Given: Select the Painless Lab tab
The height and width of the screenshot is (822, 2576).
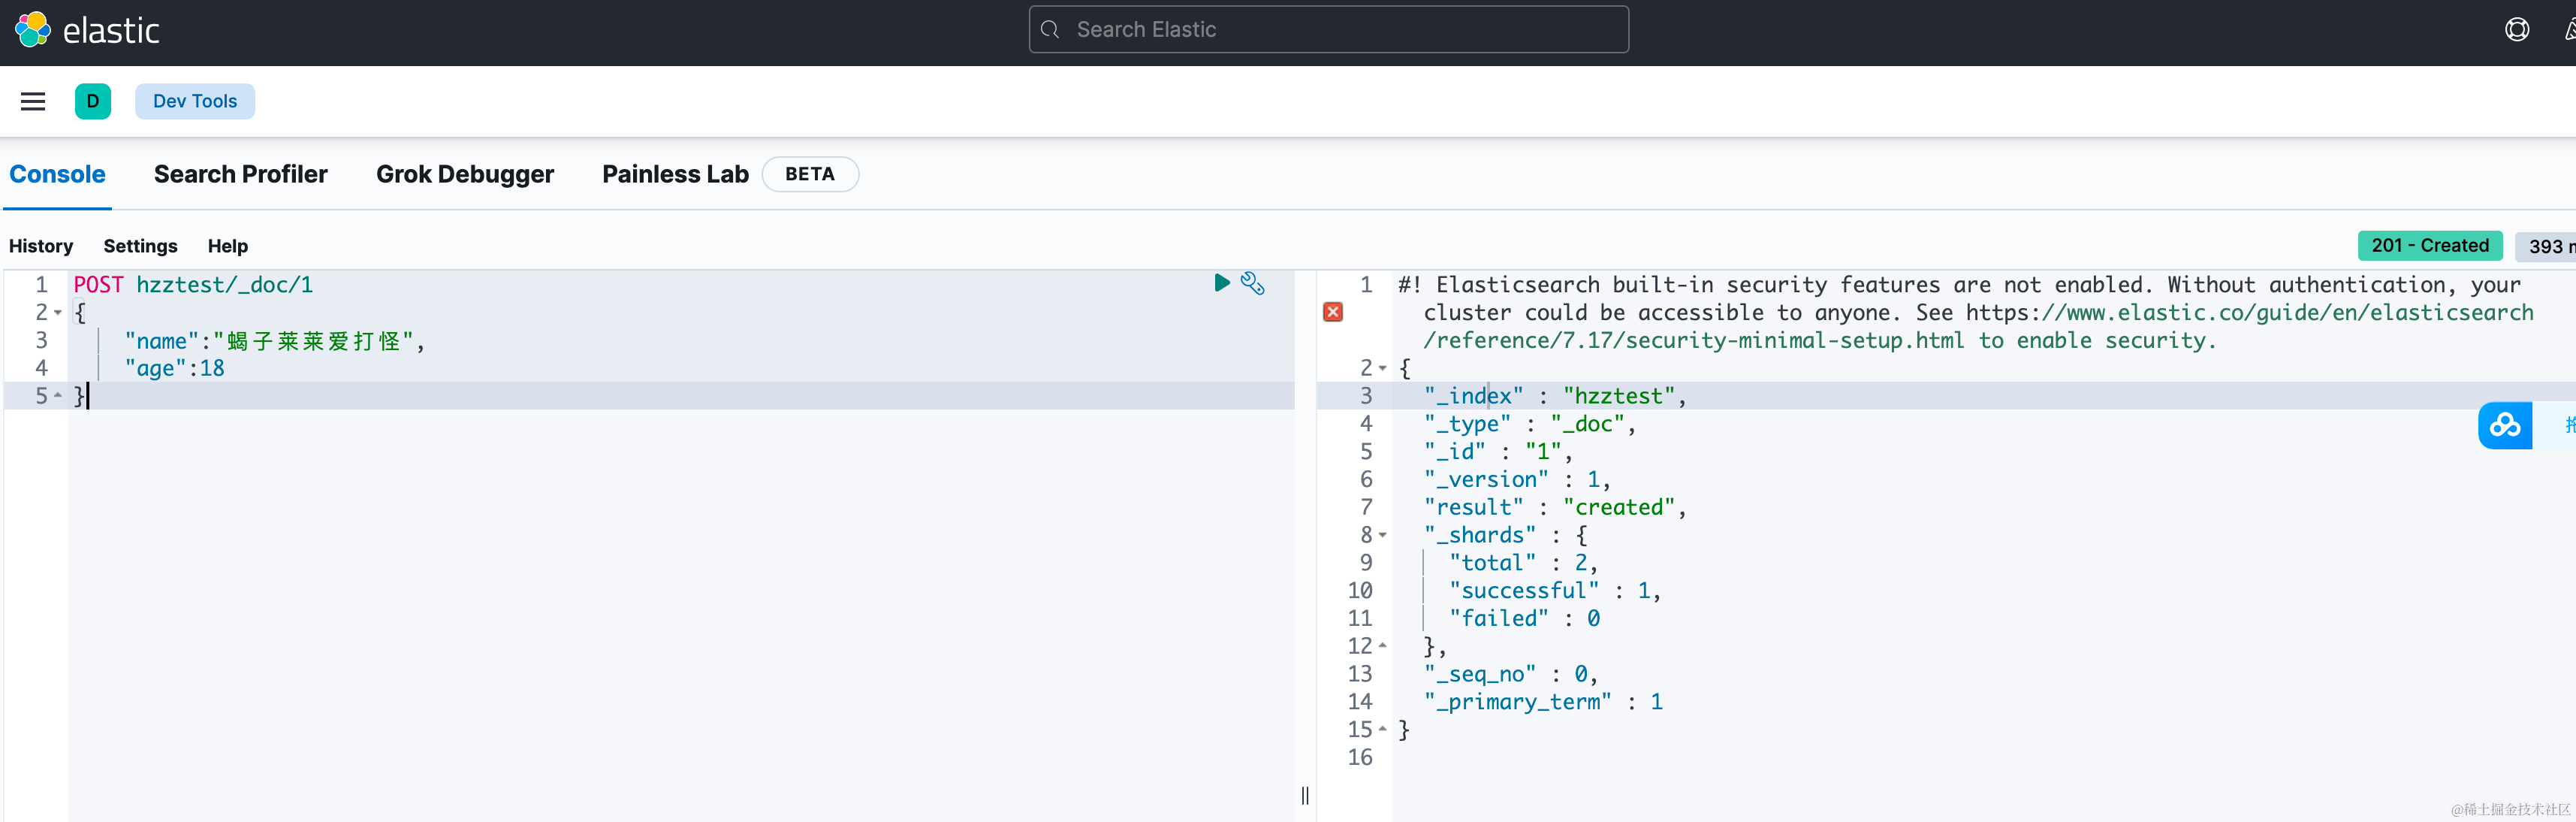Looking at the screenshot, I should tap(675, 174).
